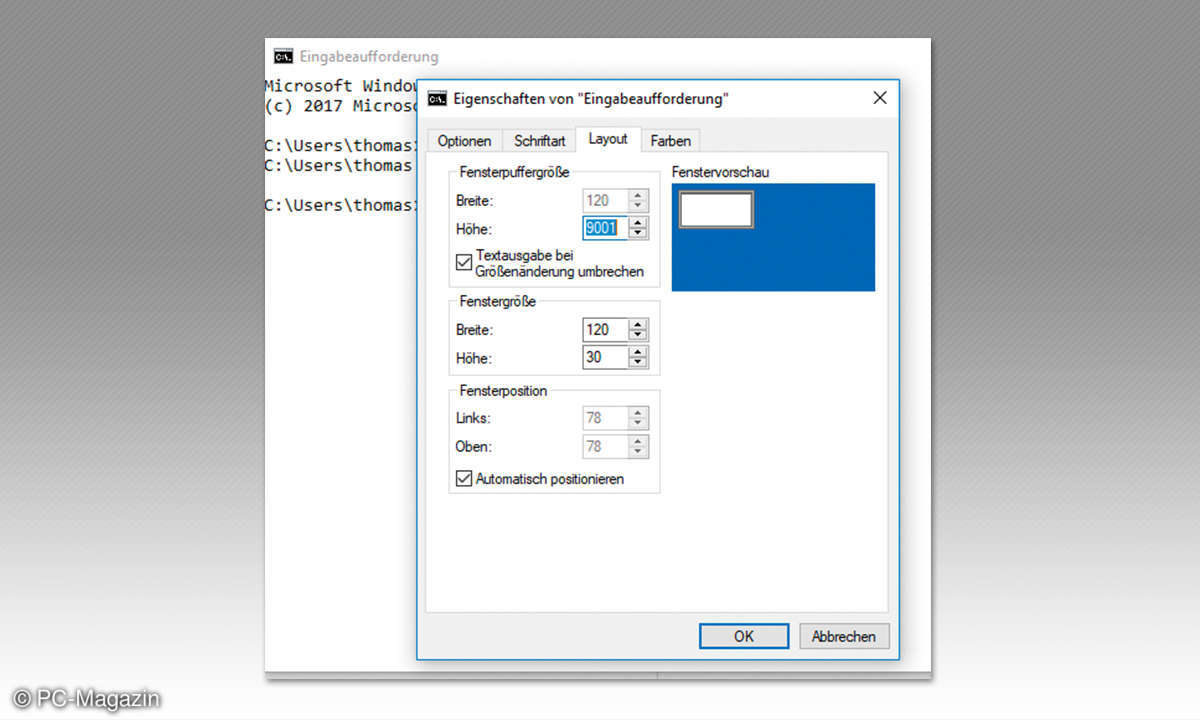Click the Fenstergröße Breite input field
The image size is (1200, 720).
pos(604,330)
